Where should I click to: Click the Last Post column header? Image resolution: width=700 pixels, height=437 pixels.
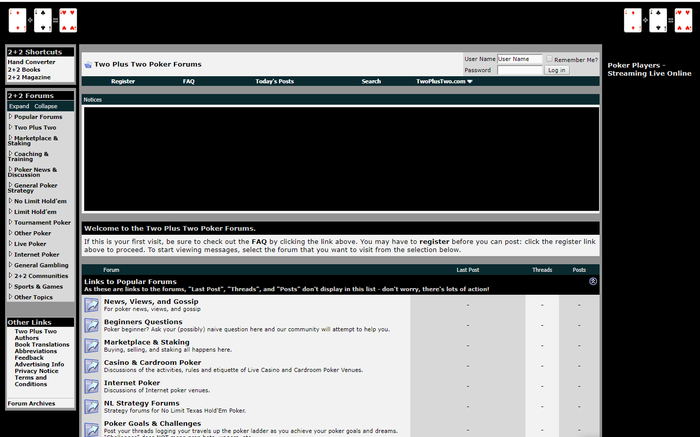(467, 270)
